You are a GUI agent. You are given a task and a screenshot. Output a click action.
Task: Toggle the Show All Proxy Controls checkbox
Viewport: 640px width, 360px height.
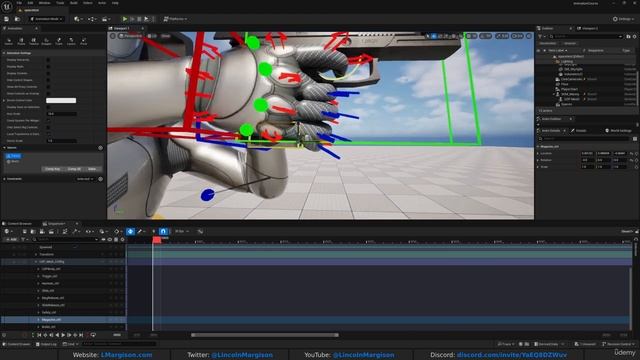click(48, 87)
